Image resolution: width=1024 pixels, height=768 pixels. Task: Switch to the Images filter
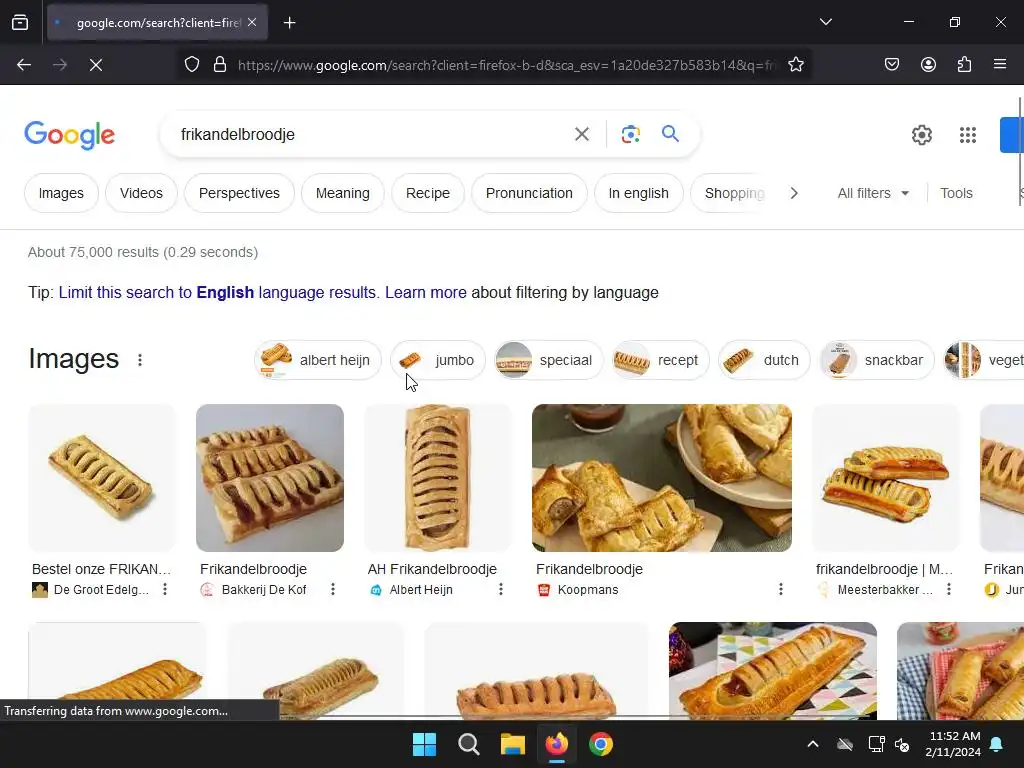coord(61,193)
